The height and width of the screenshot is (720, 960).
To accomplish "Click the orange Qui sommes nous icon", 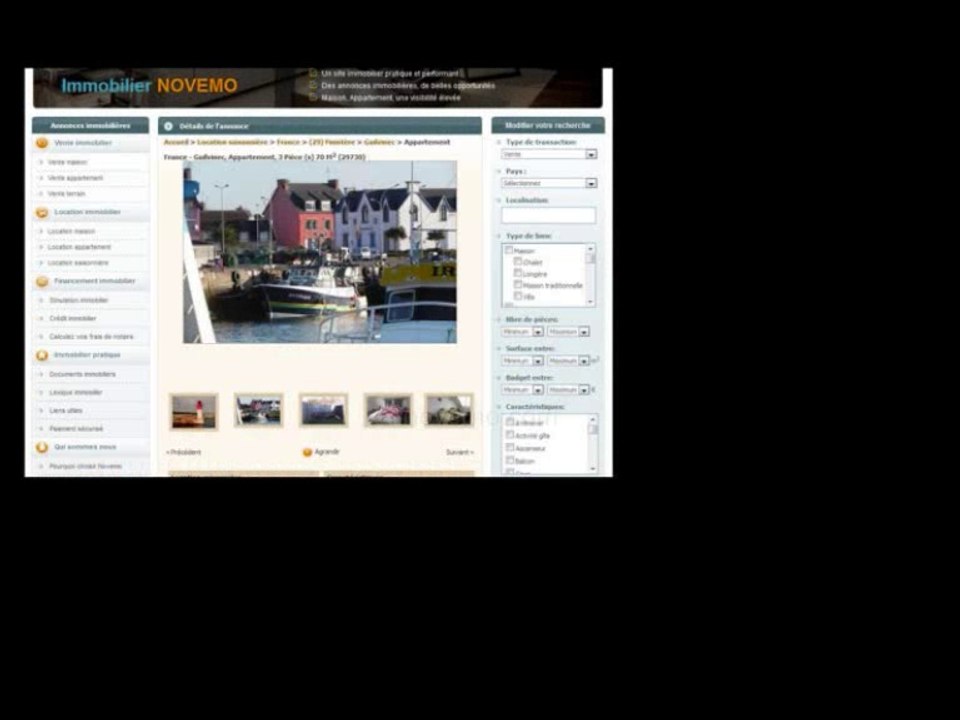I will pyautogui.click(x=42, y=448).
